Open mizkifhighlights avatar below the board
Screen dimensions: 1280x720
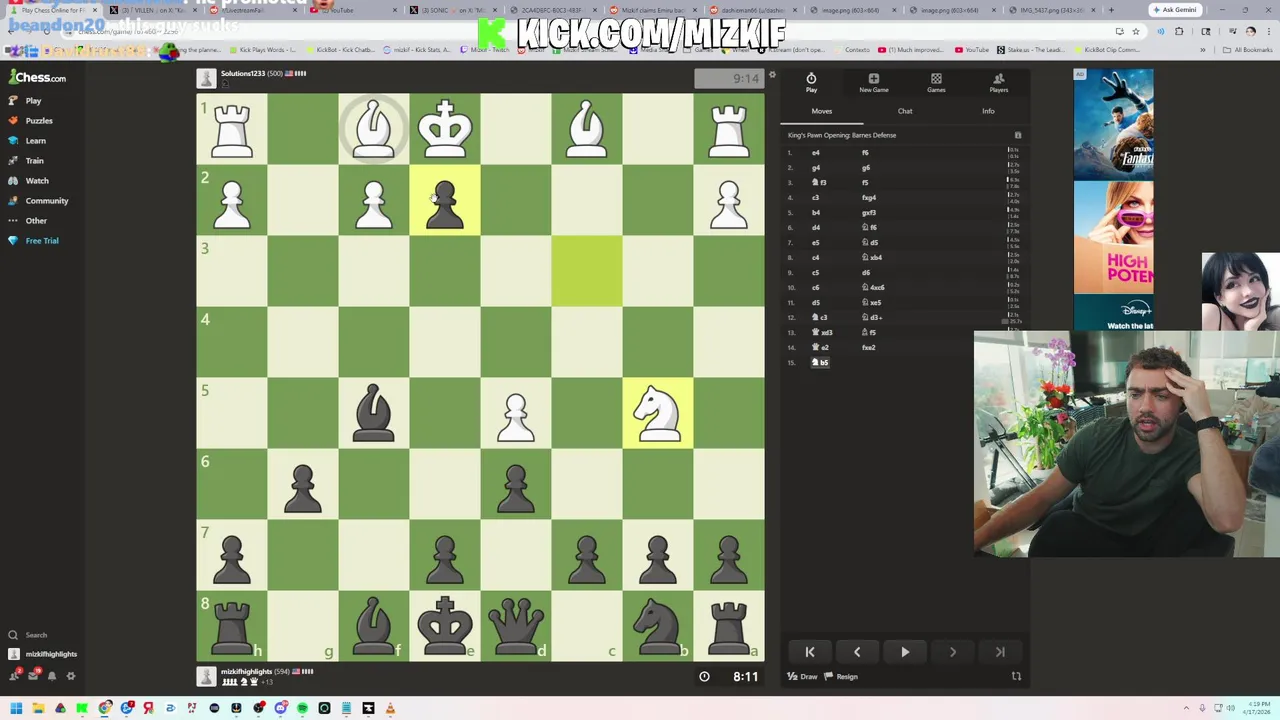206,677
